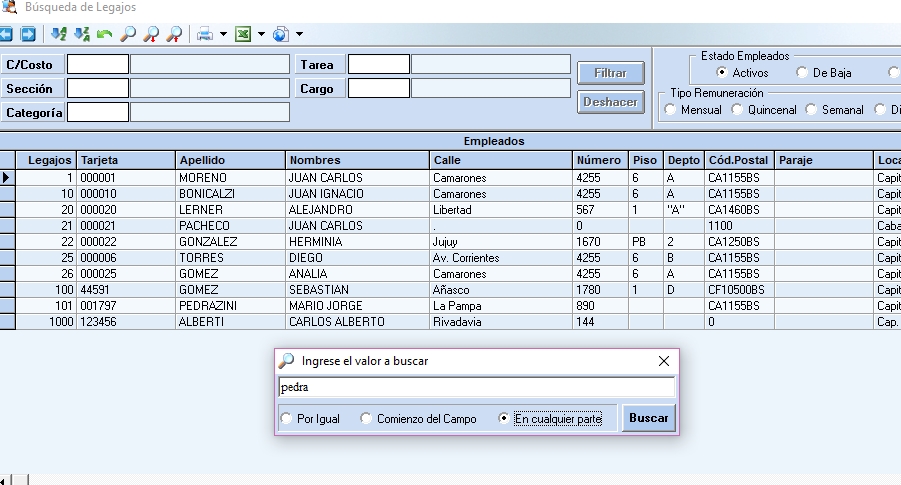This screenshot has height=485, width=901.
Task: Sort descending Z to A
Action: tap(82, 34)
